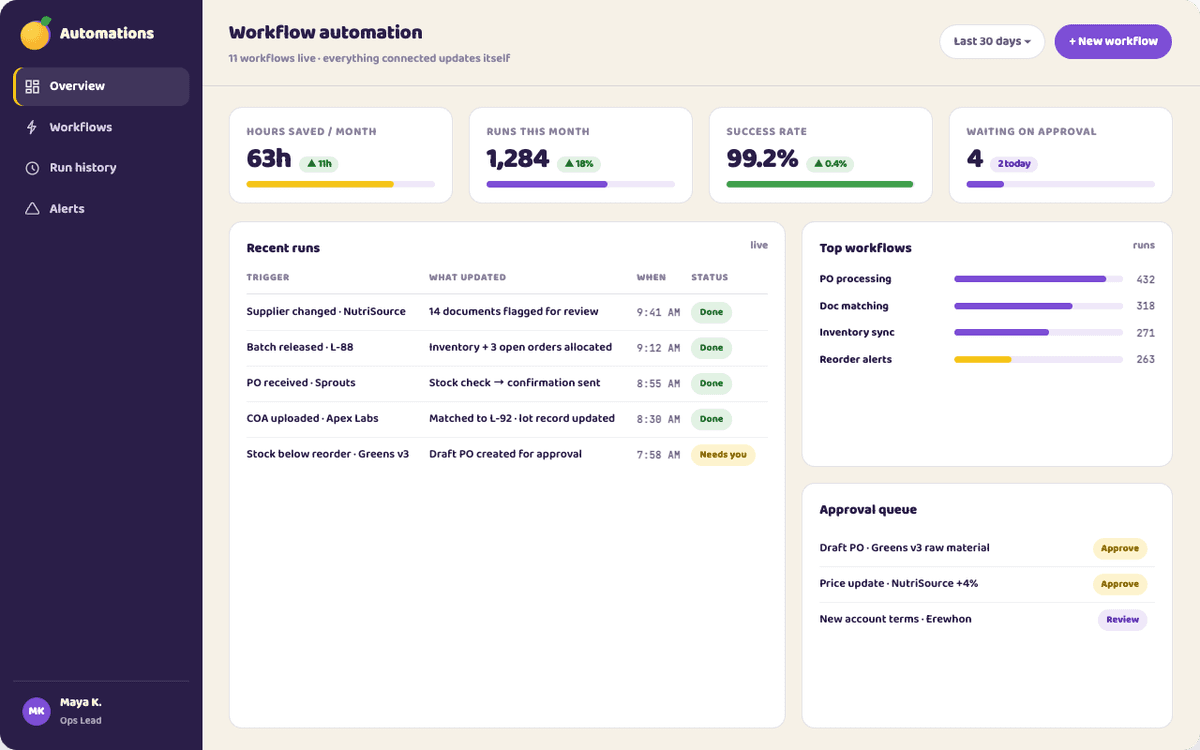Click the PO processing workflow bar
The image size is (1200, 750).
tap(1039, 279)
